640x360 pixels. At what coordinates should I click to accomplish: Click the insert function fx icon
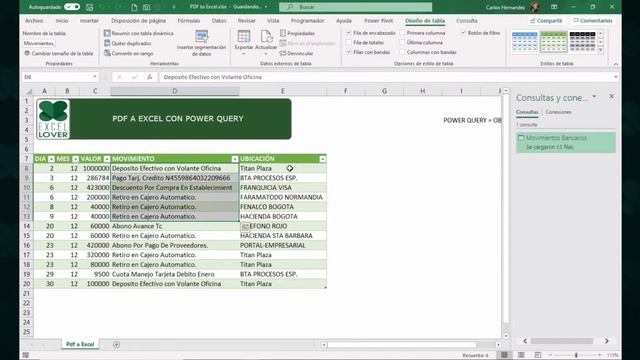[x=150, y=77]
